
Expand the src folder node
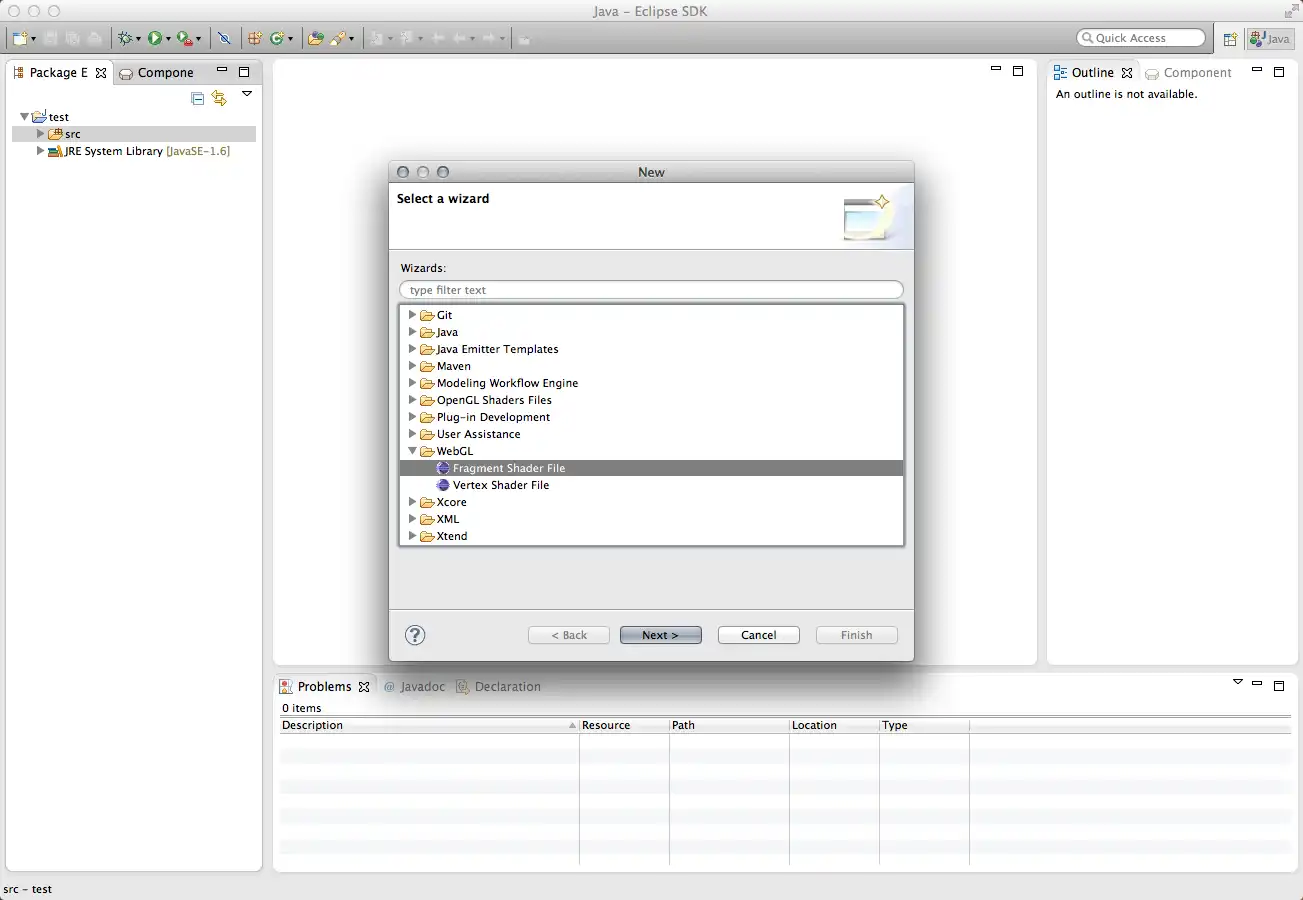(x=41, y=133)
